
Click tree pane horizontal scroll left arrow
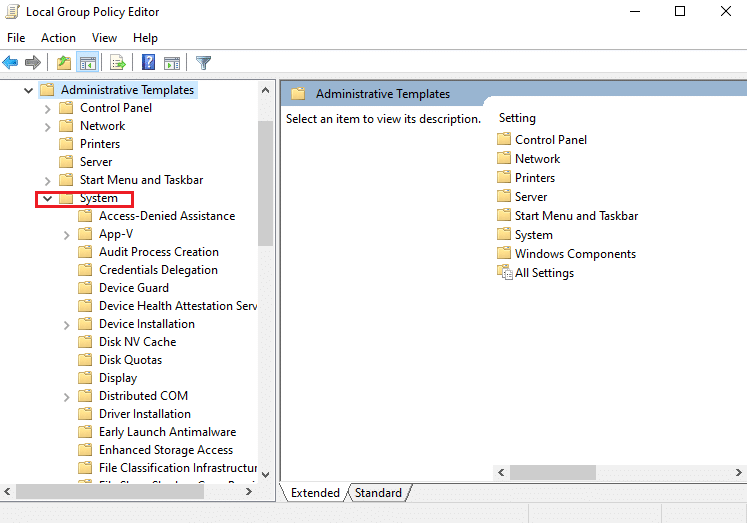click(7, 492)
